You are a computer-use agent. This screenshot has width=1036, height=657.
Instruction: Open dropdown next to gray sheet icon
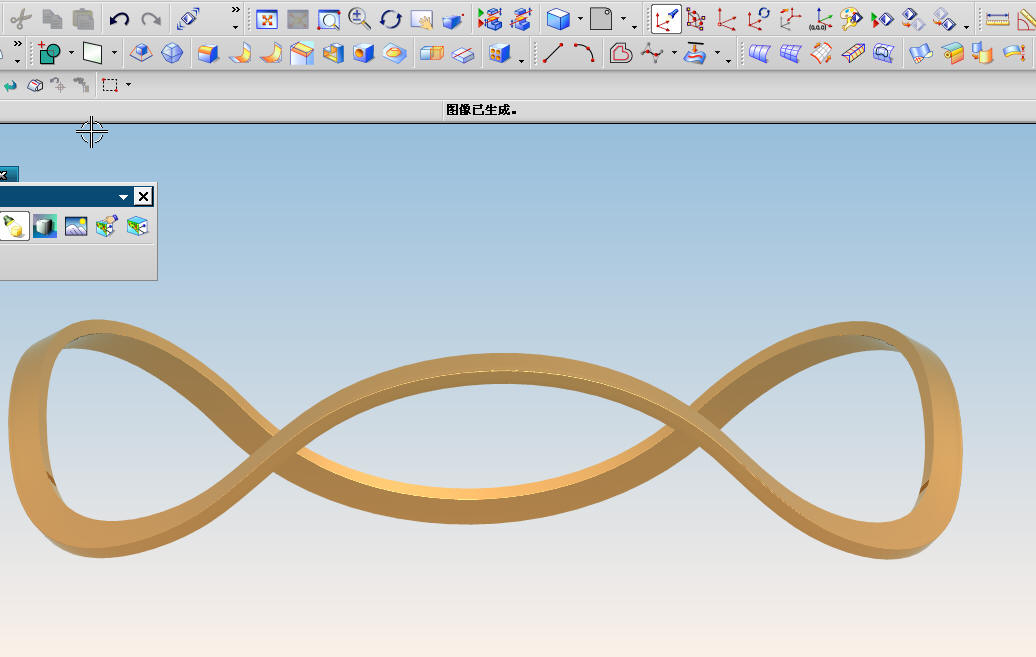click(x=622, y=19)
